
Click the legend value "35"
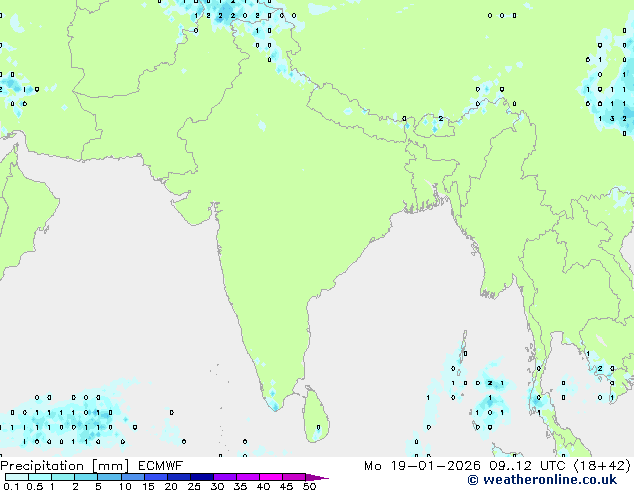point(240,486)
